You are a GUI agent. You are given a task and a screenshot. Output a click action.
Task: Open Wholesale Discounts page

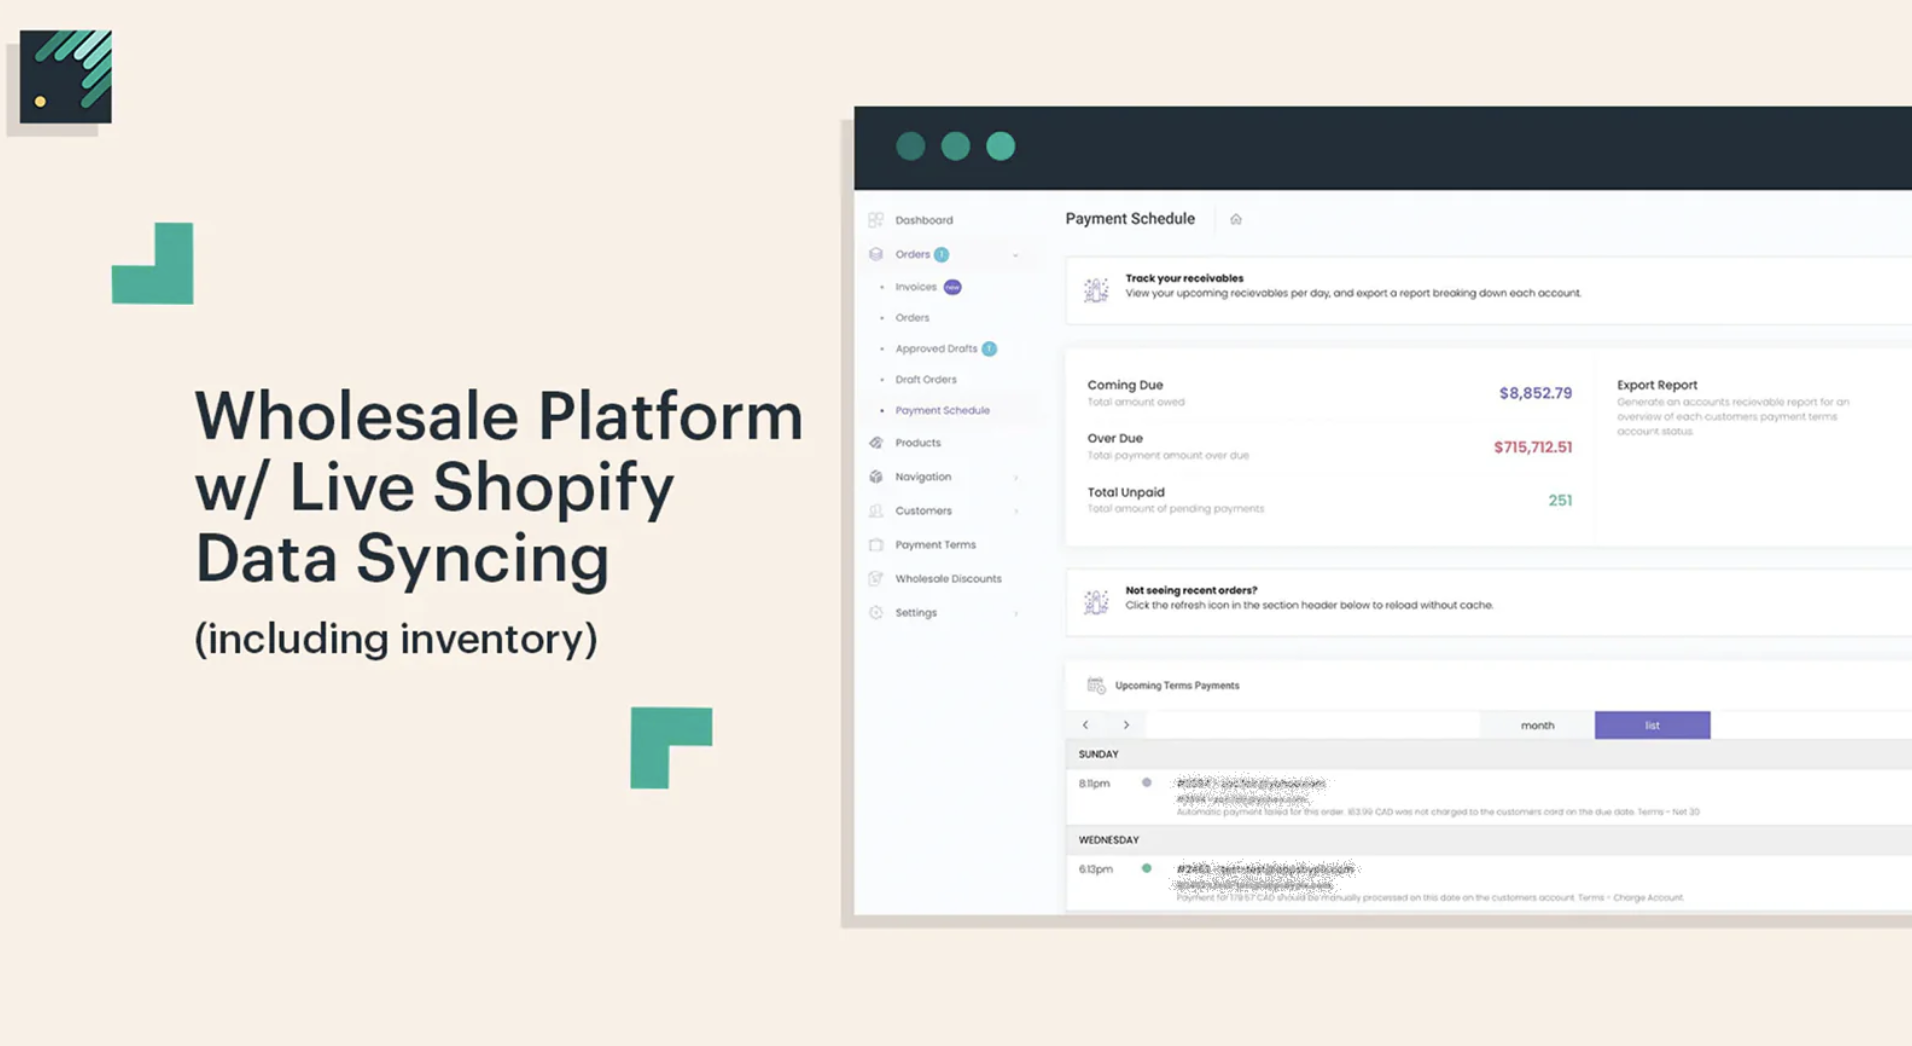948,579
